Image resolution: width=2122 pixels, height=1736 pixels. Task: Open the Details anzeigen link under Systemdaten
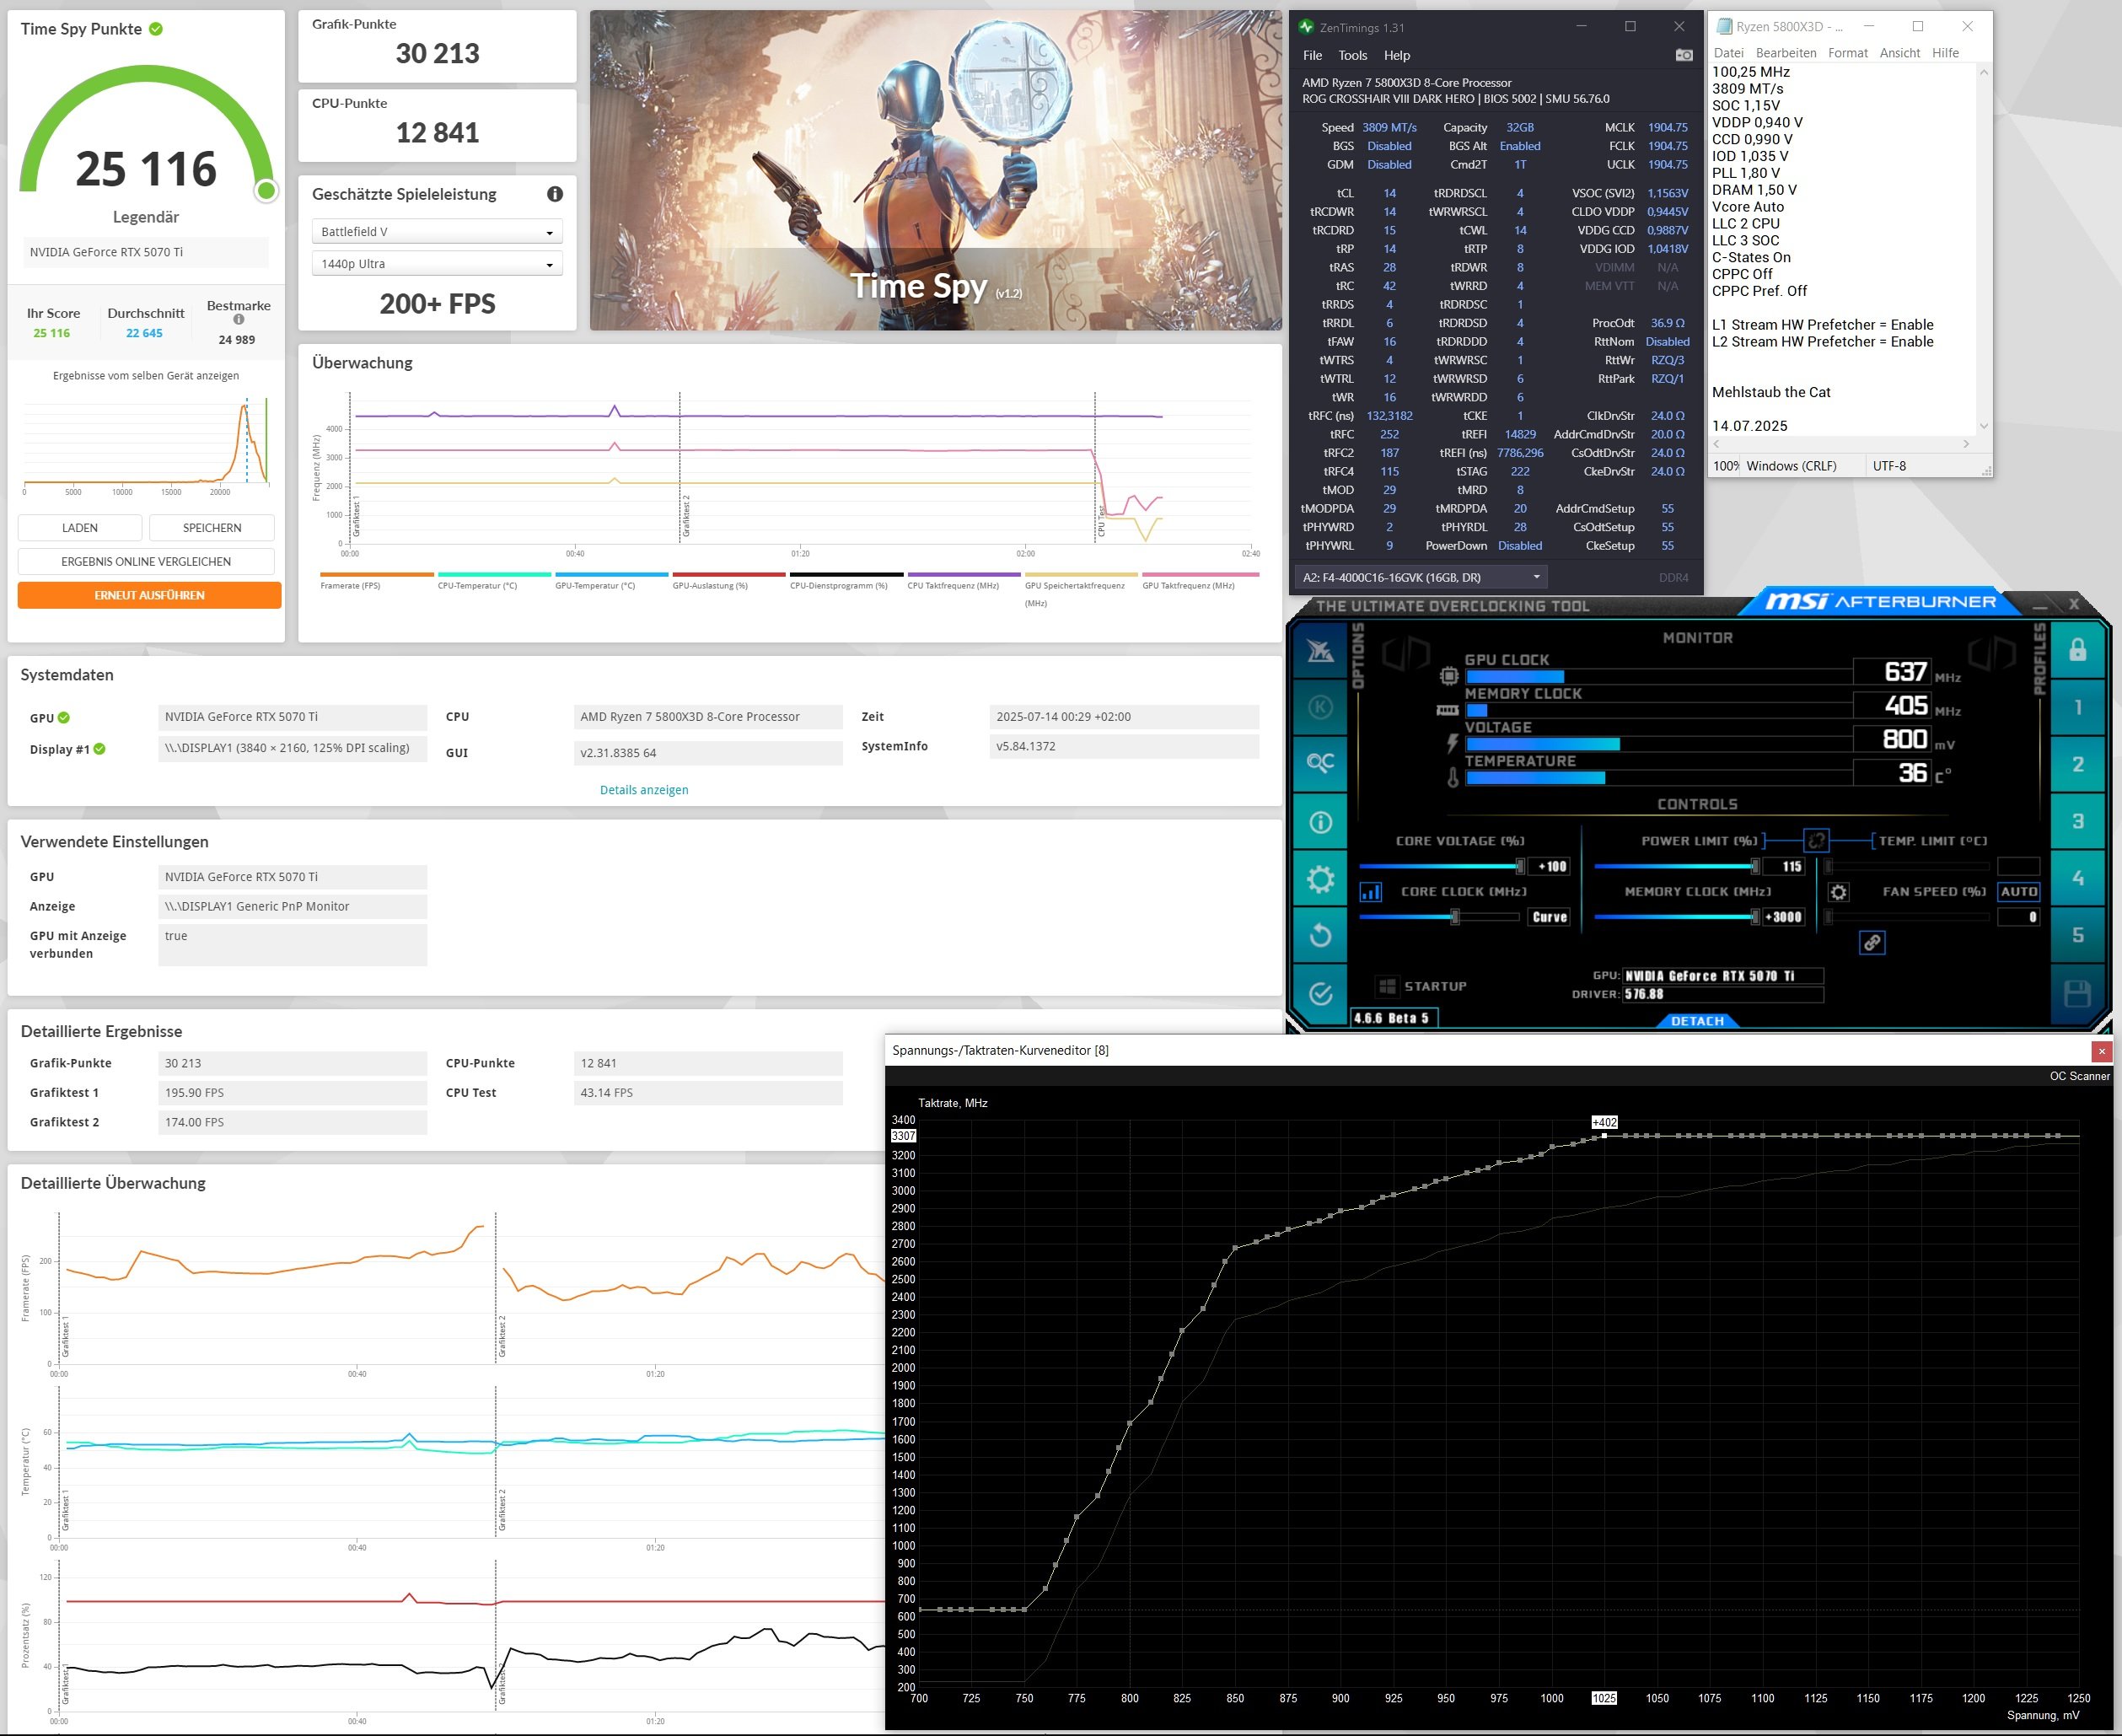click(x=644, y=789)
